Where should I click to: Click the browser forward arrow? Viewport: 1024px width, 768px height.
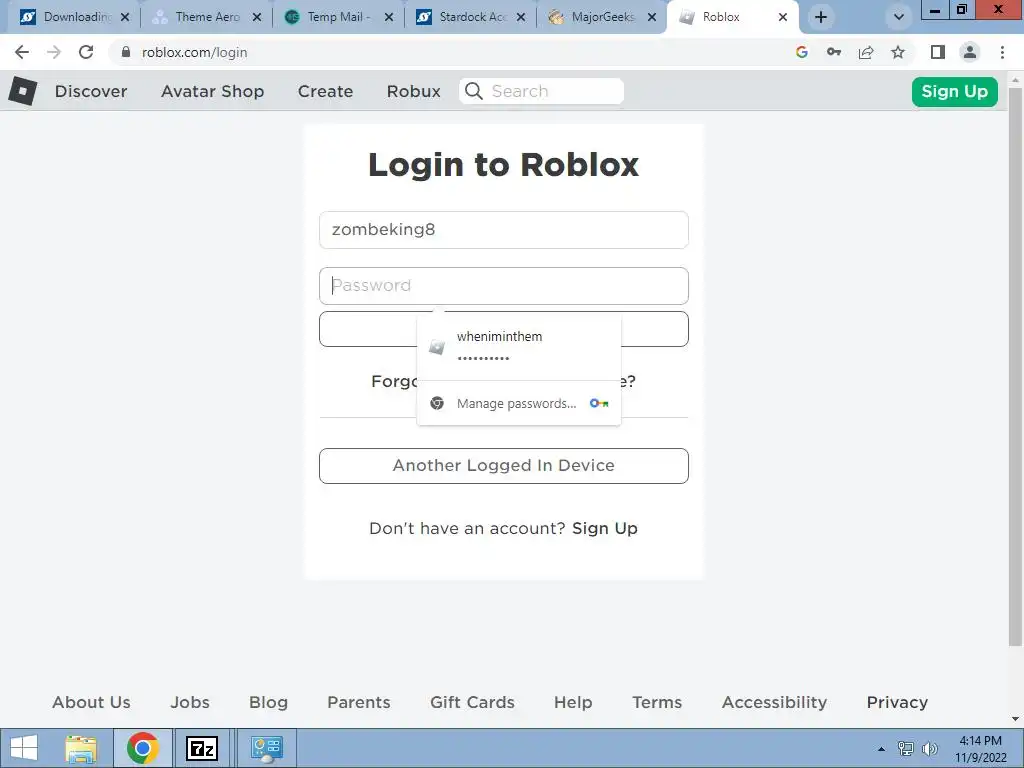[x=54, y=52]
